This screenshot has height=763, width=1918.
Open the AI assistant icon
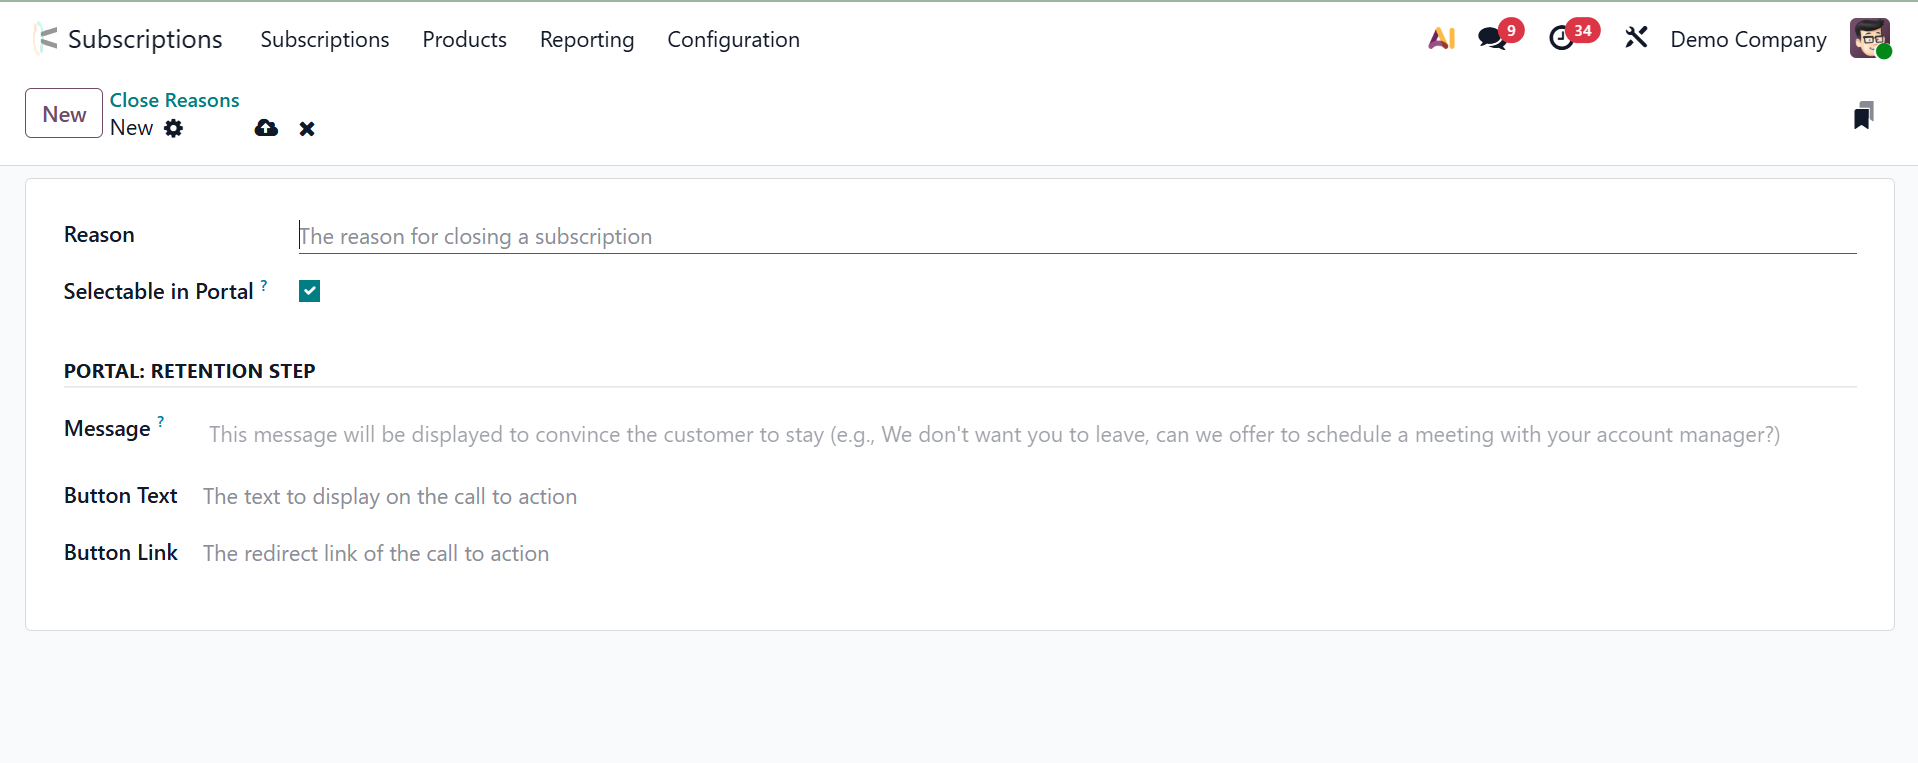tap(1441, 39)
